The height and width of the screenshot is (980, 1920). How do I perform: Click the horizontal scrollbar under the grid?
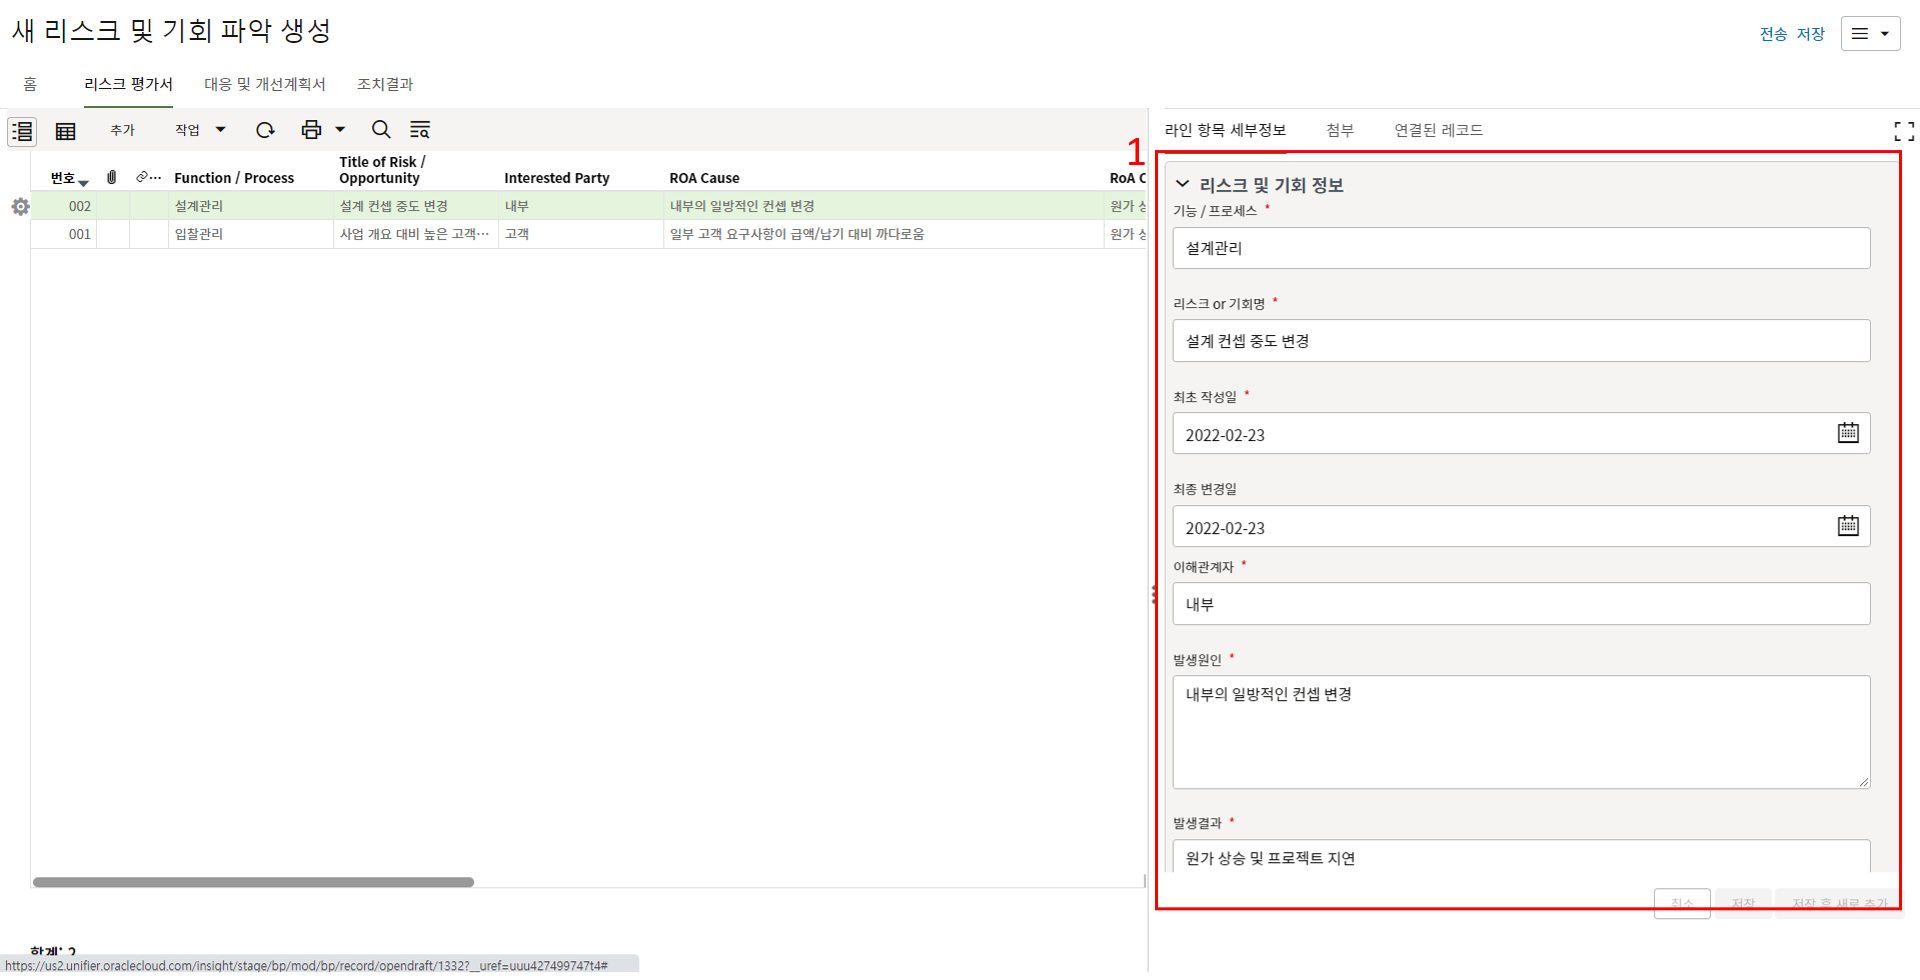253,882
